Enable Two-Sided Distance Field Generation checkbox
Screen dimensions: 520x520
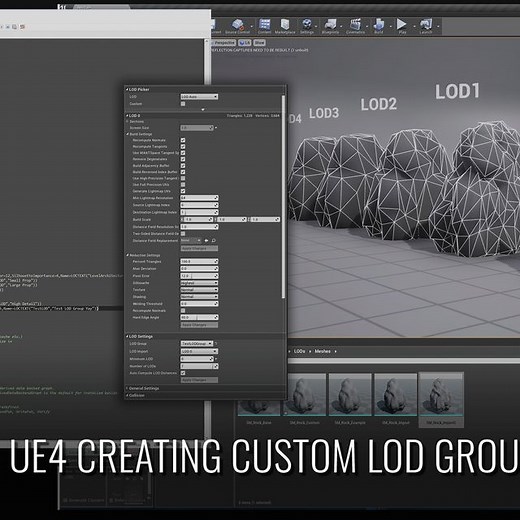183,234
